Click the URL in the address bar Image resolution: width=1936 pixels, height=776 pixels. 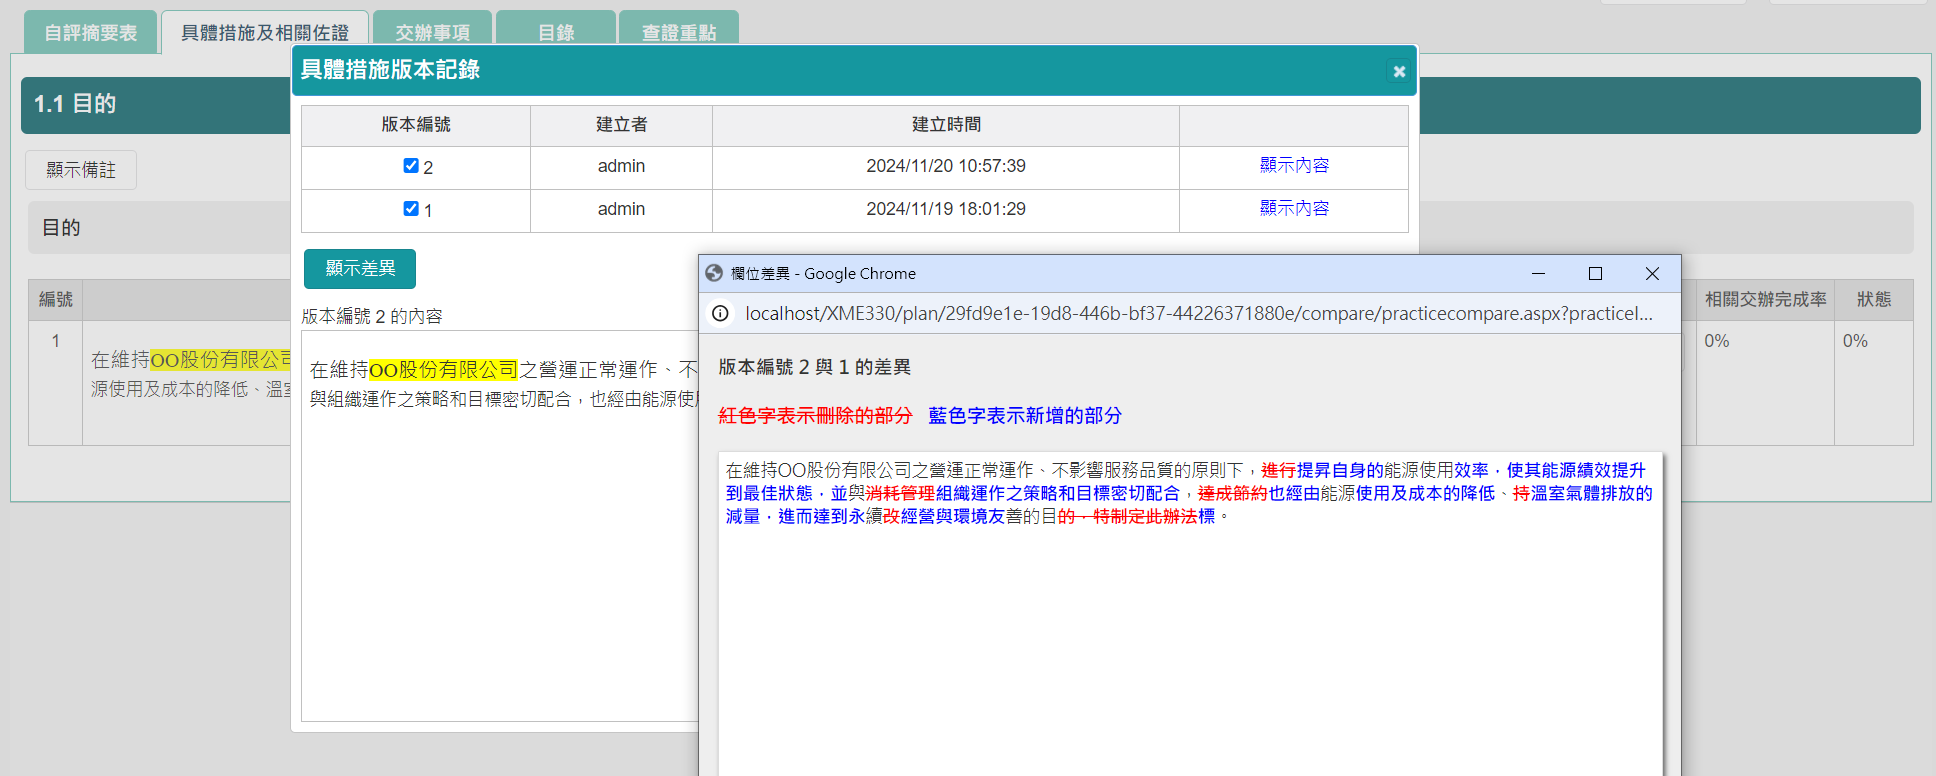point(1198,314)
